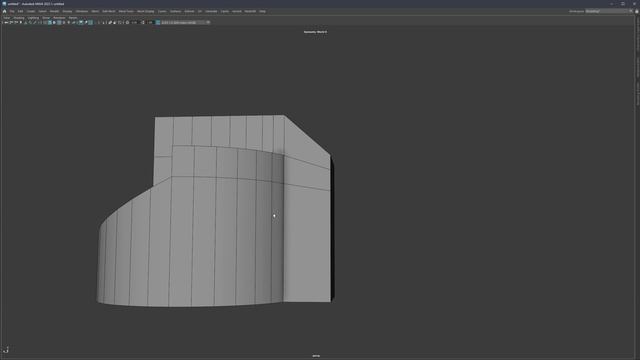Toggle the color management view transform icon

point(158,22)
